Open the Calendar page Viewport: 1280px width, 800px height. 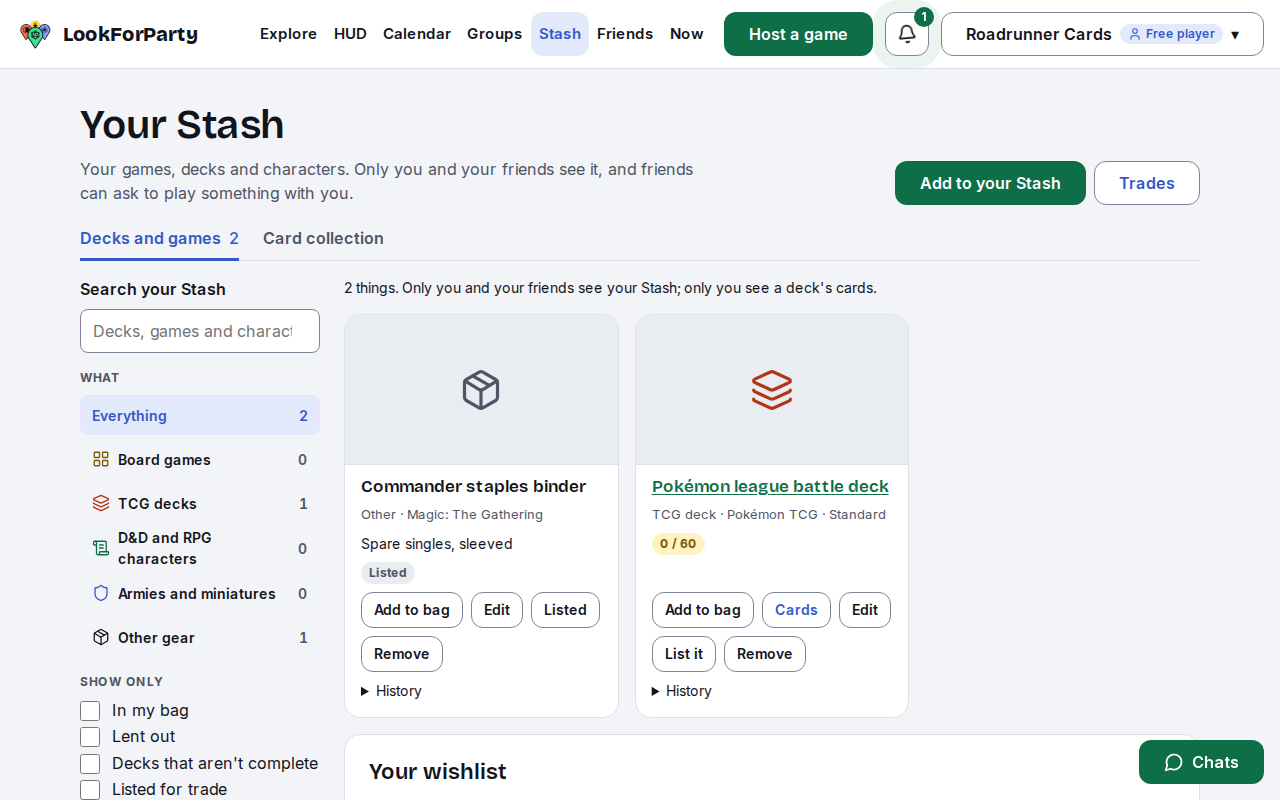point(417,34)
